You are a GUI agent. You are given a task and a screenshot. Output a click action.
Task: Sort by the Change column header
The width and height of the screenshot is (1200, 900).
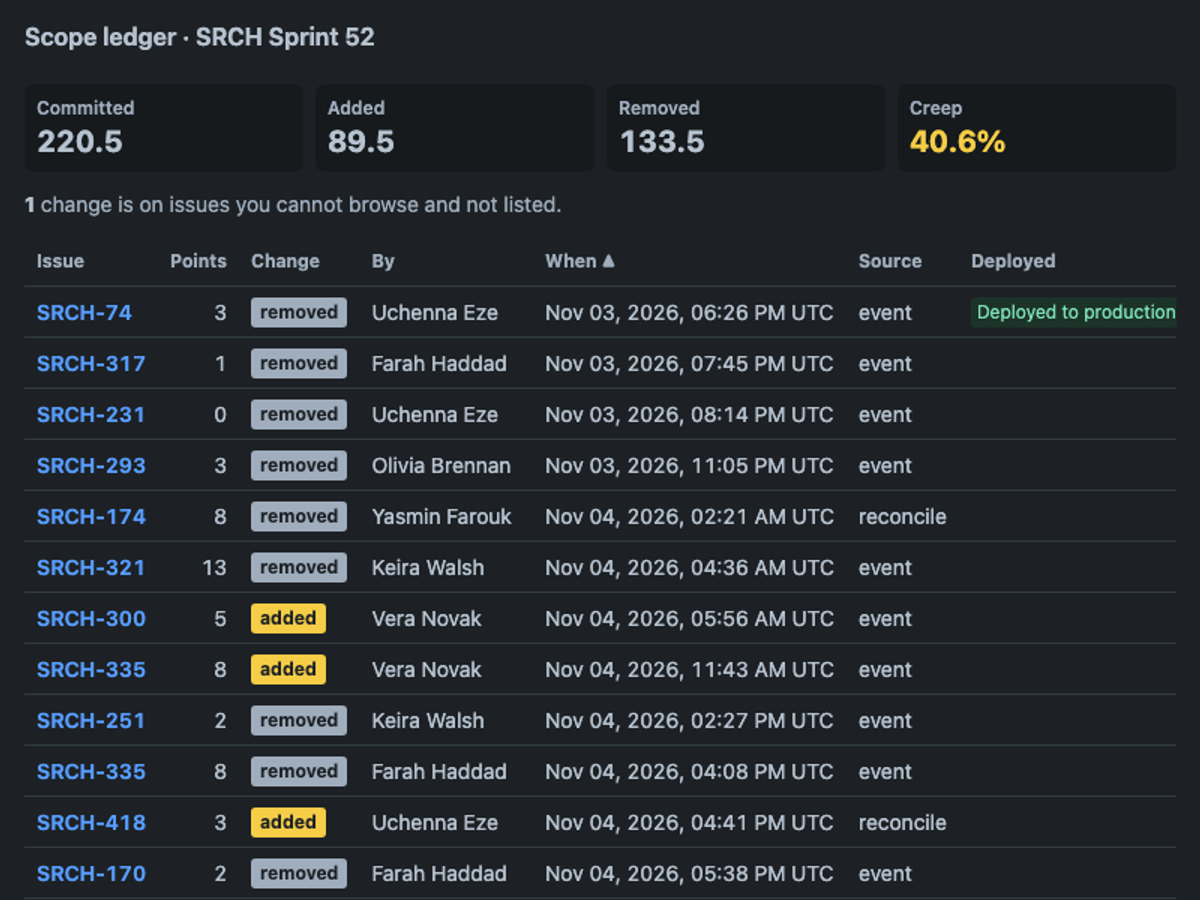point(285,261)
